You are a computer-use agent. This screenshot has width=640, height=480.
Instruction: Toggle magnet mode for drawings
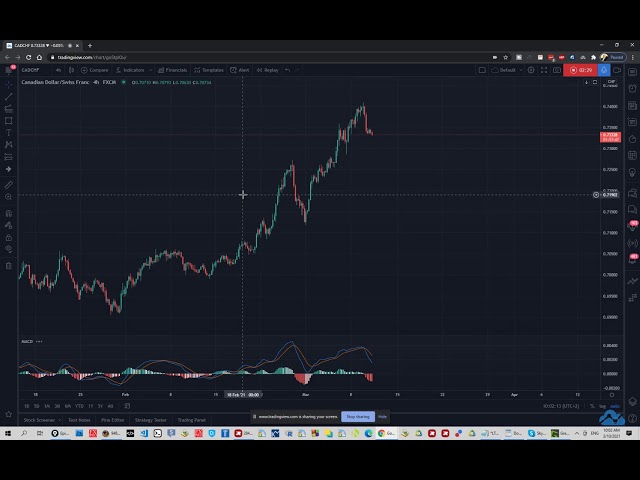9,213
